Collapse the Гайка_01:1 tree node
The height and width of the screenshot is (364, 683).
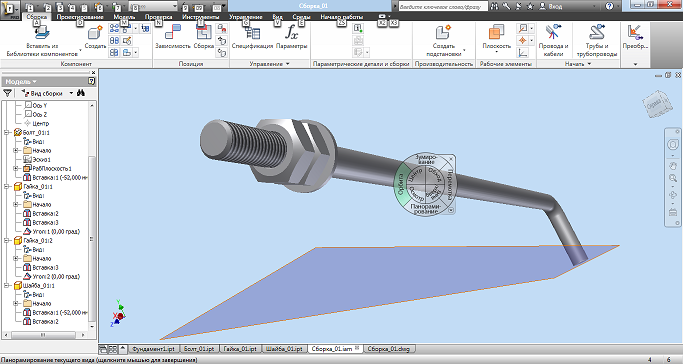[7, 186]
